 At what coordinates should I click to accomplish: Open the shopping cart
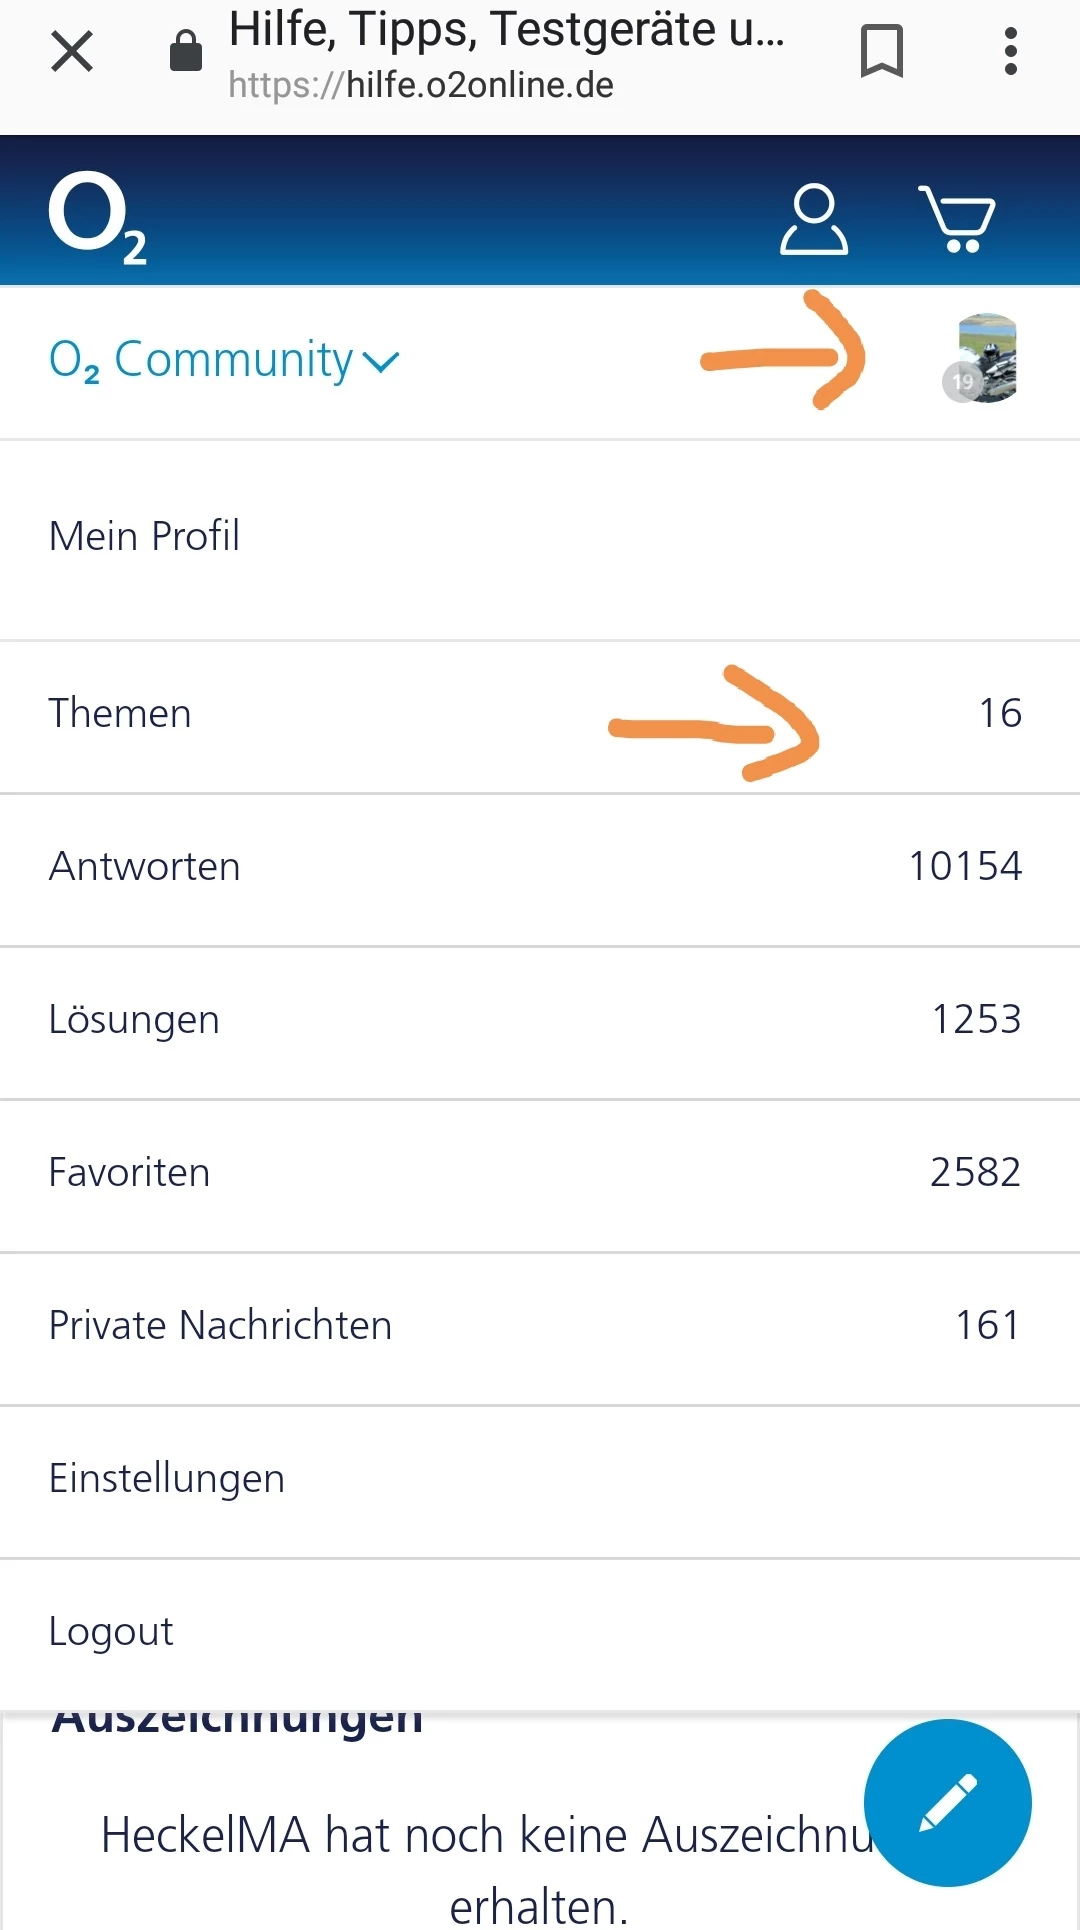click(x=956, y=218)
